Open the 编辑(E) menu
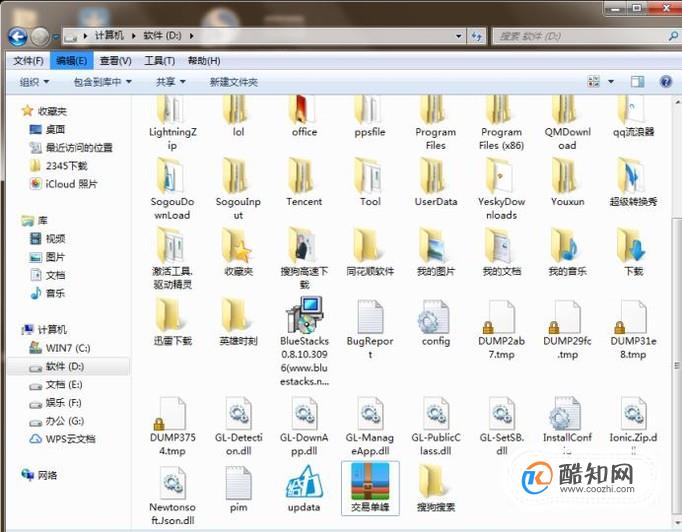 pyautogui.click(x=72, y=61)
